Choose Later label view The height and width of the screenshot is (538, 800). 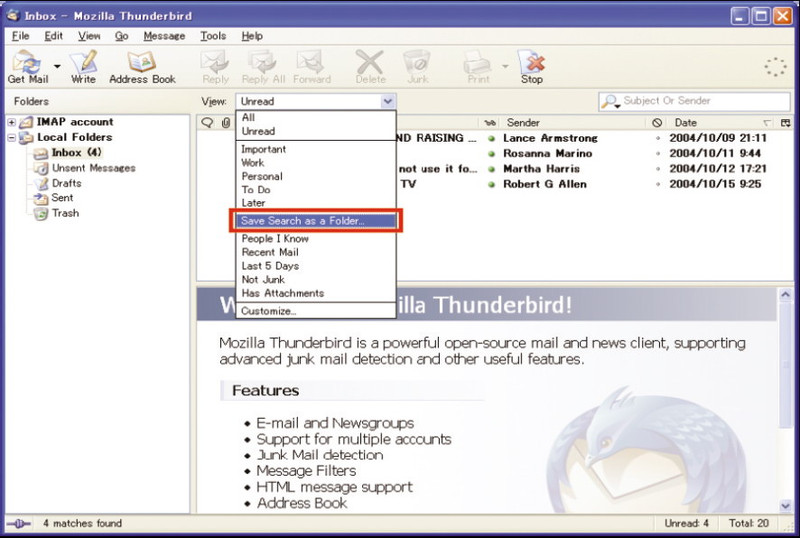pyautogui.click(x=316, y=203)
